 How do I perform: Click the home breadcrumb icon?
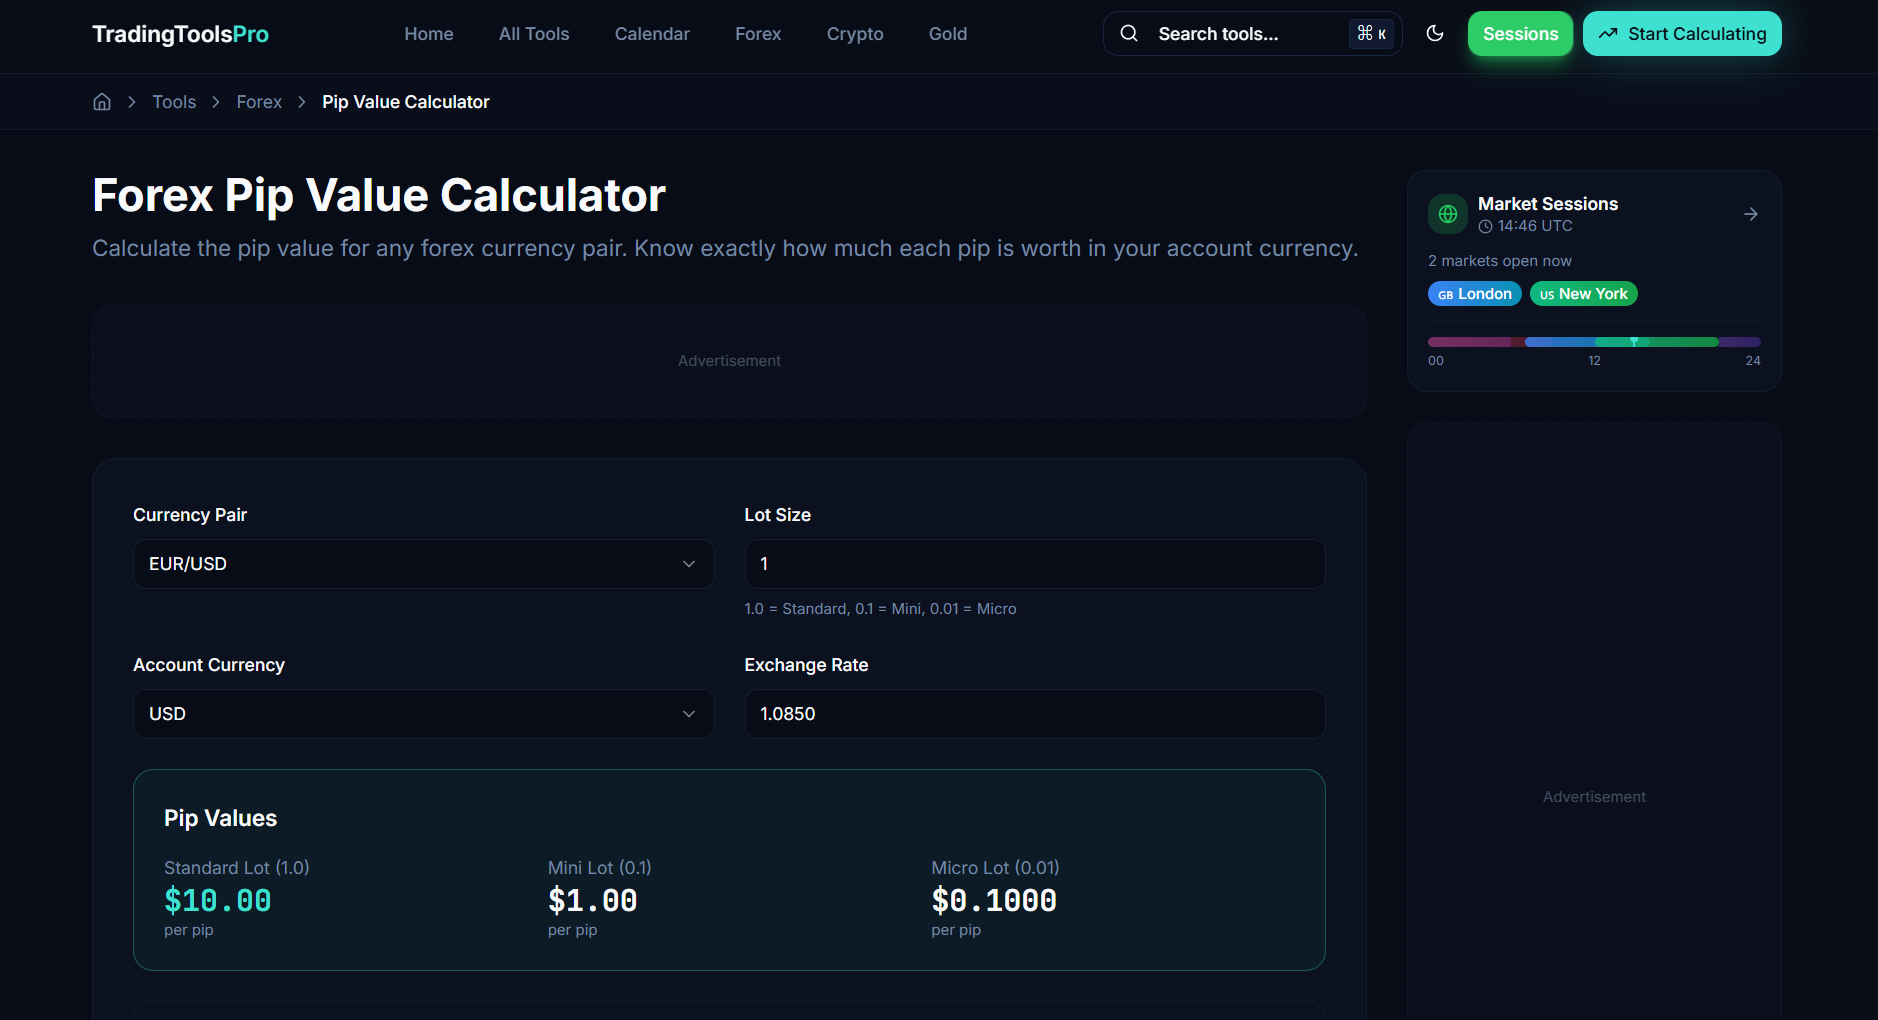[101, 101]
